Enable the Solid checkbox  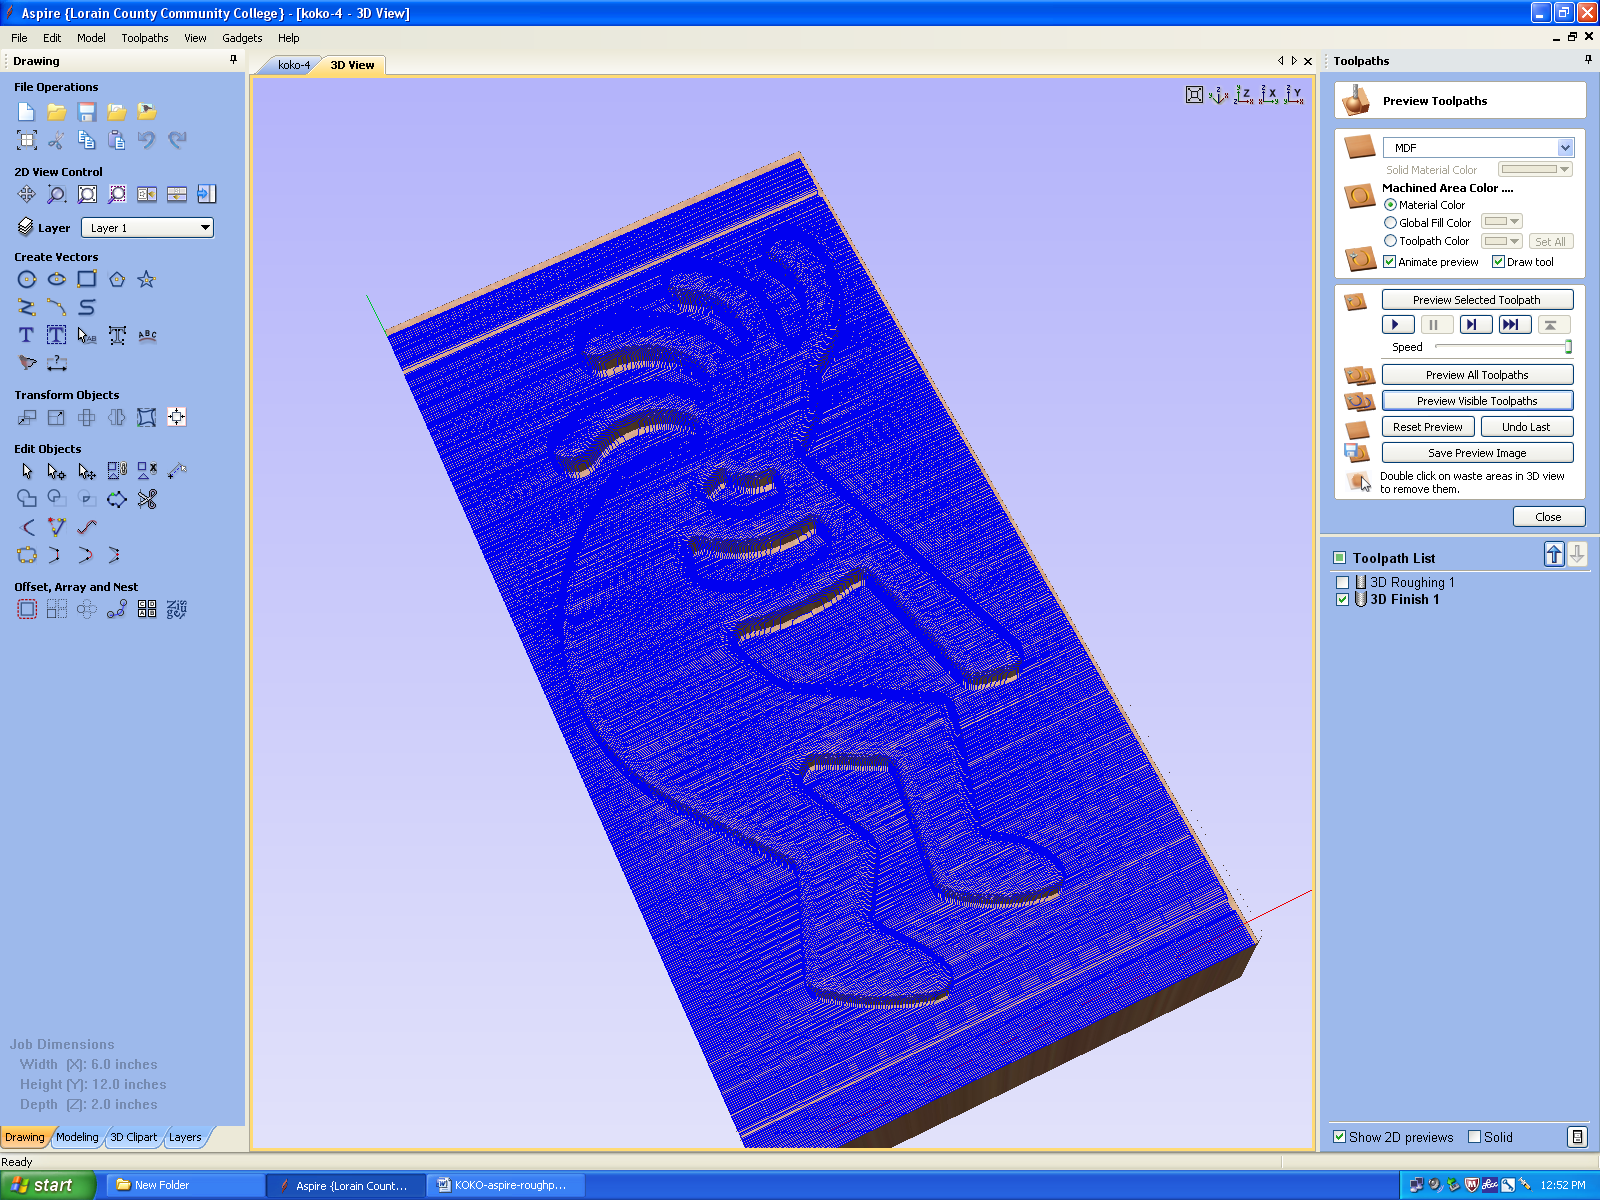[x=1474, y=1137]
